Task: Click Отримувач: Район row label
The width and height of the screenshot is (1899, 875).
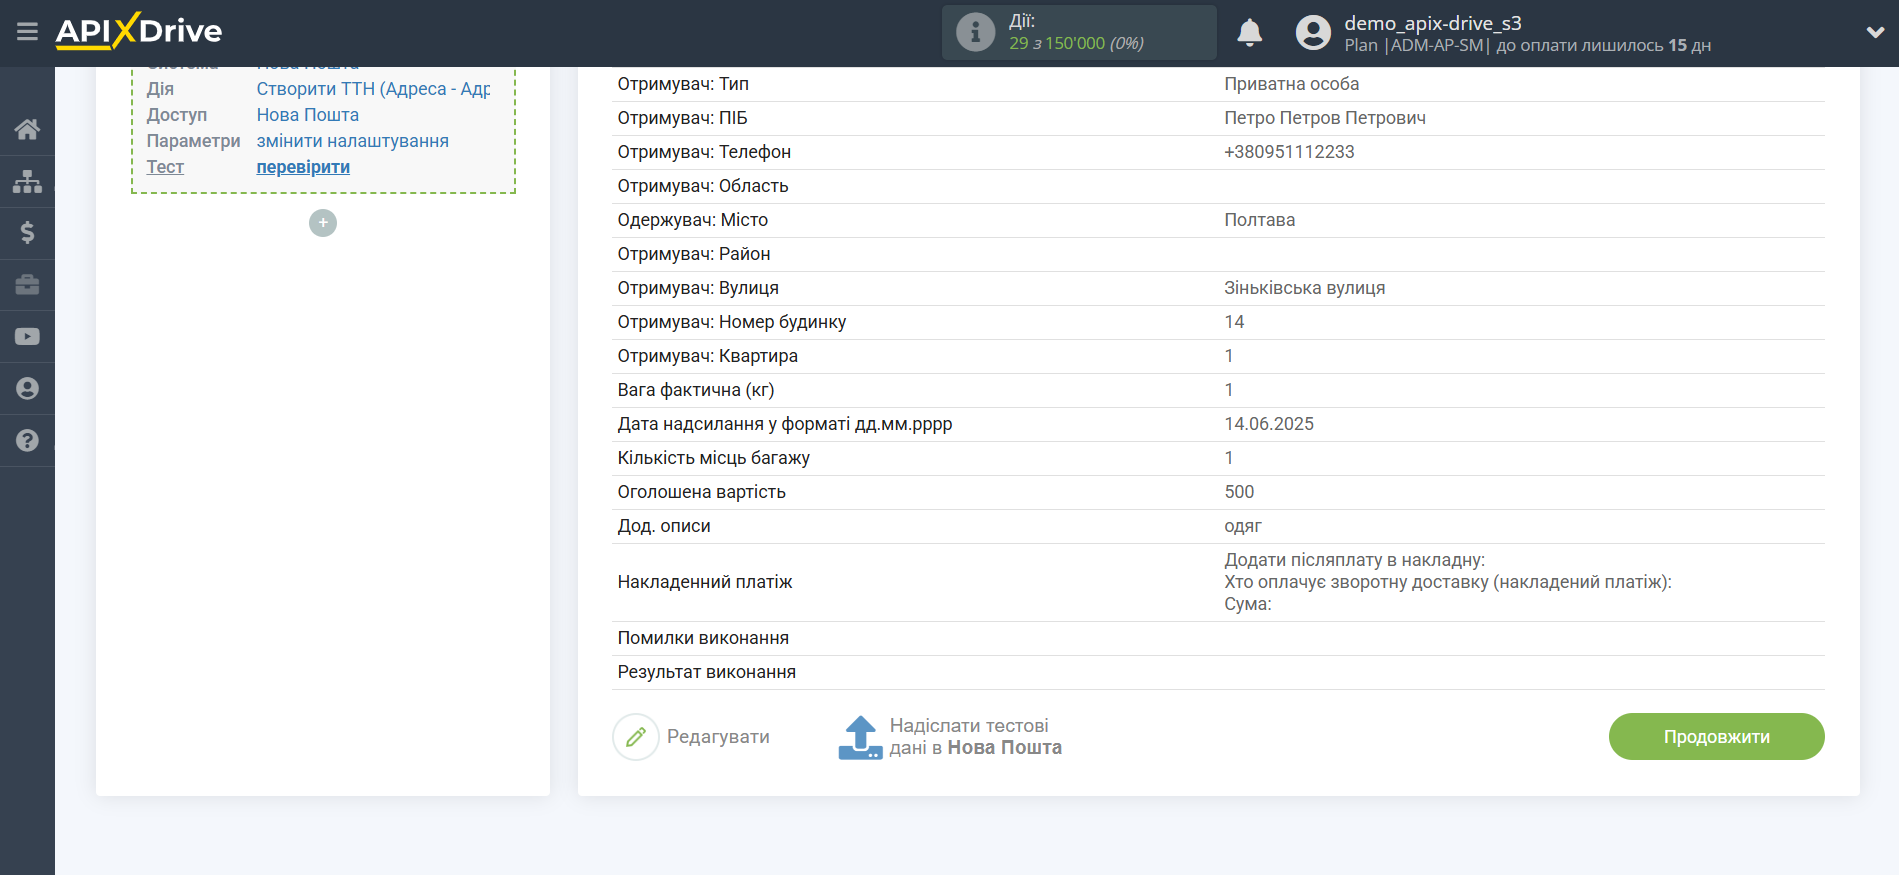Action: click(x=693, y=254)
